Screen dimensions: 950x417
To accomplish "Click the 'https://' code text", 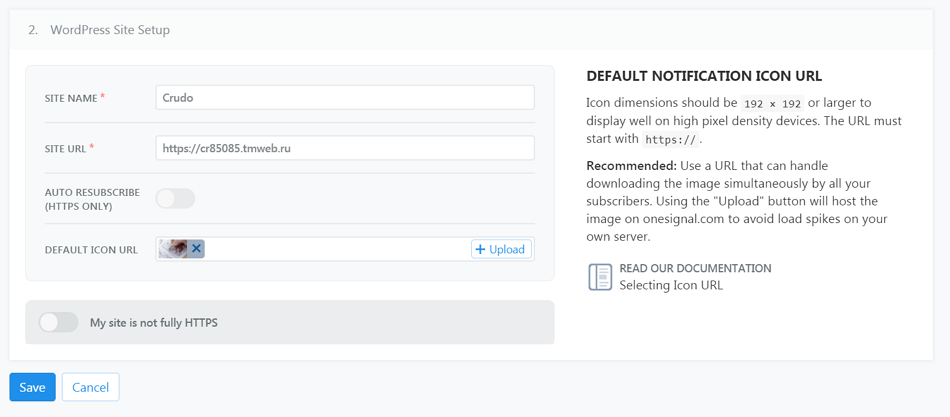I will 671,139.
